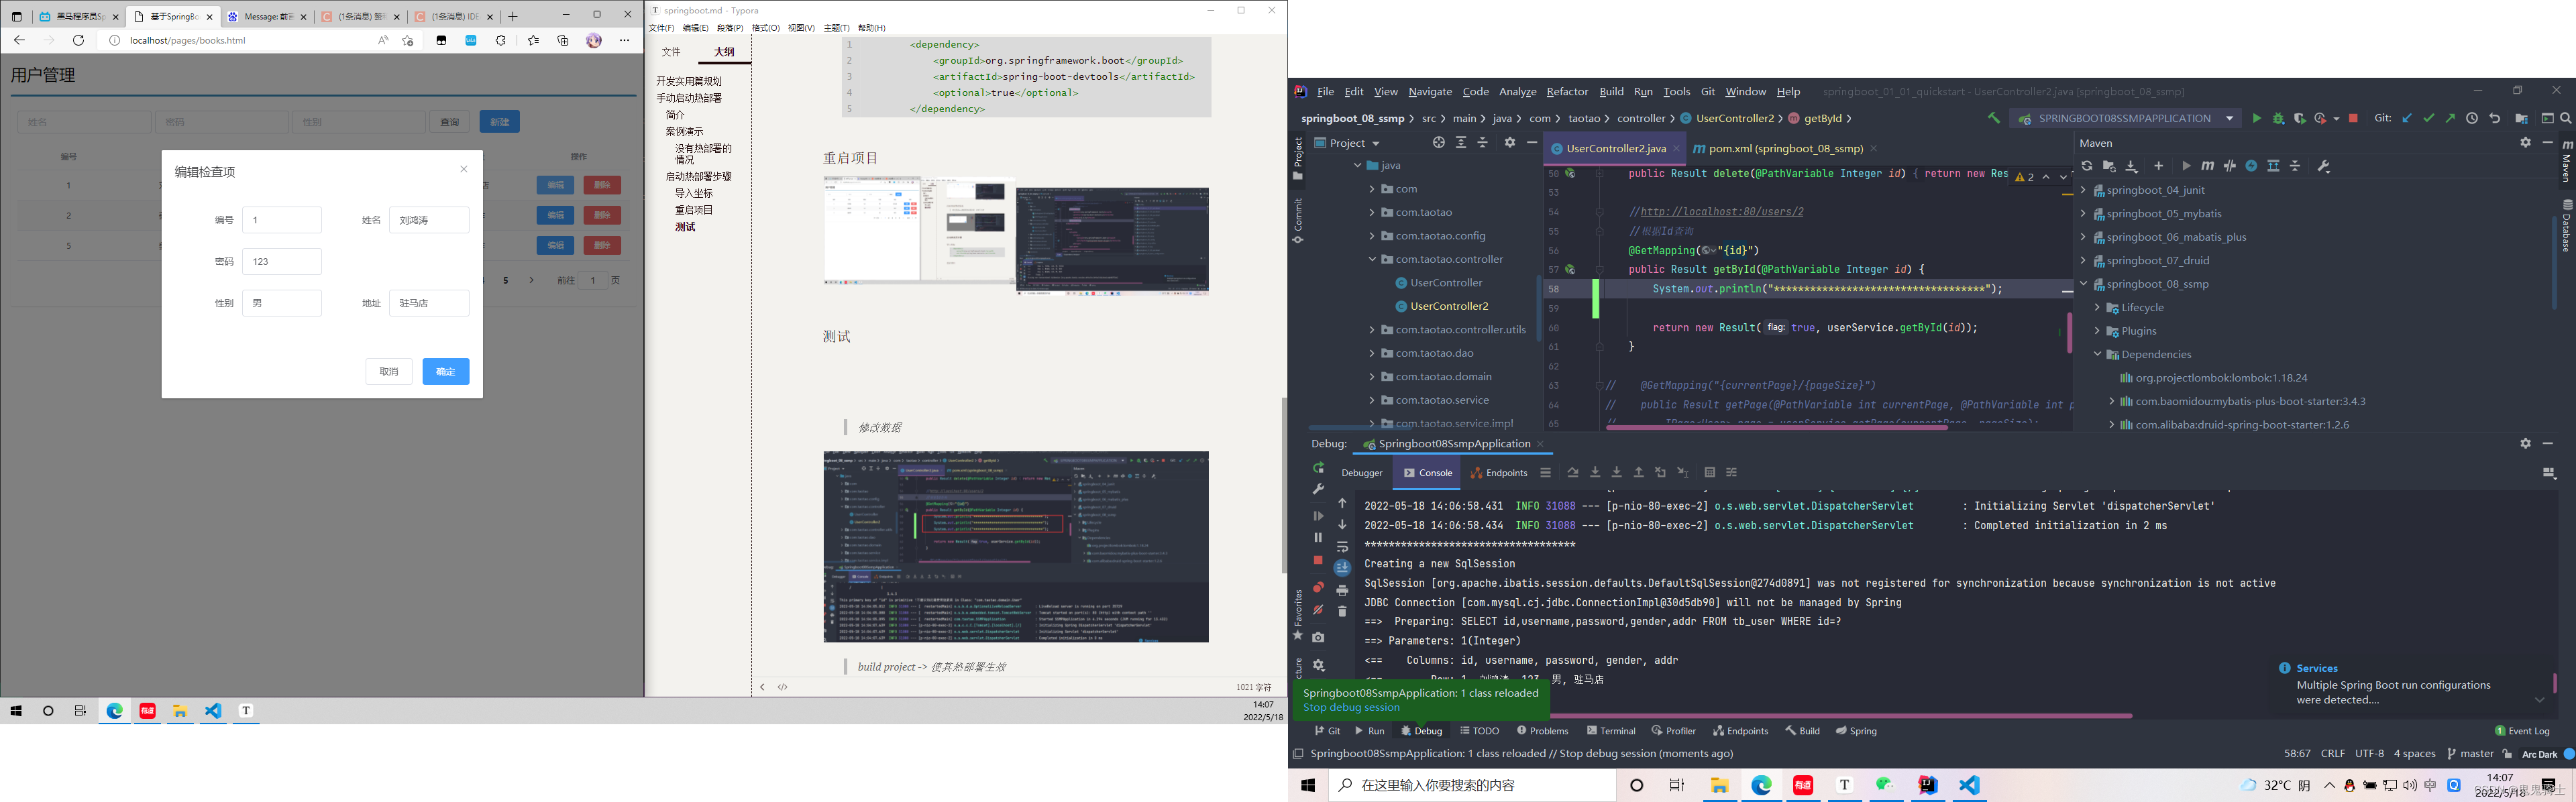Toggle Mute Breakpoints in Debug panel
Screen dimensions: 2576x802
click(1318, 610)
